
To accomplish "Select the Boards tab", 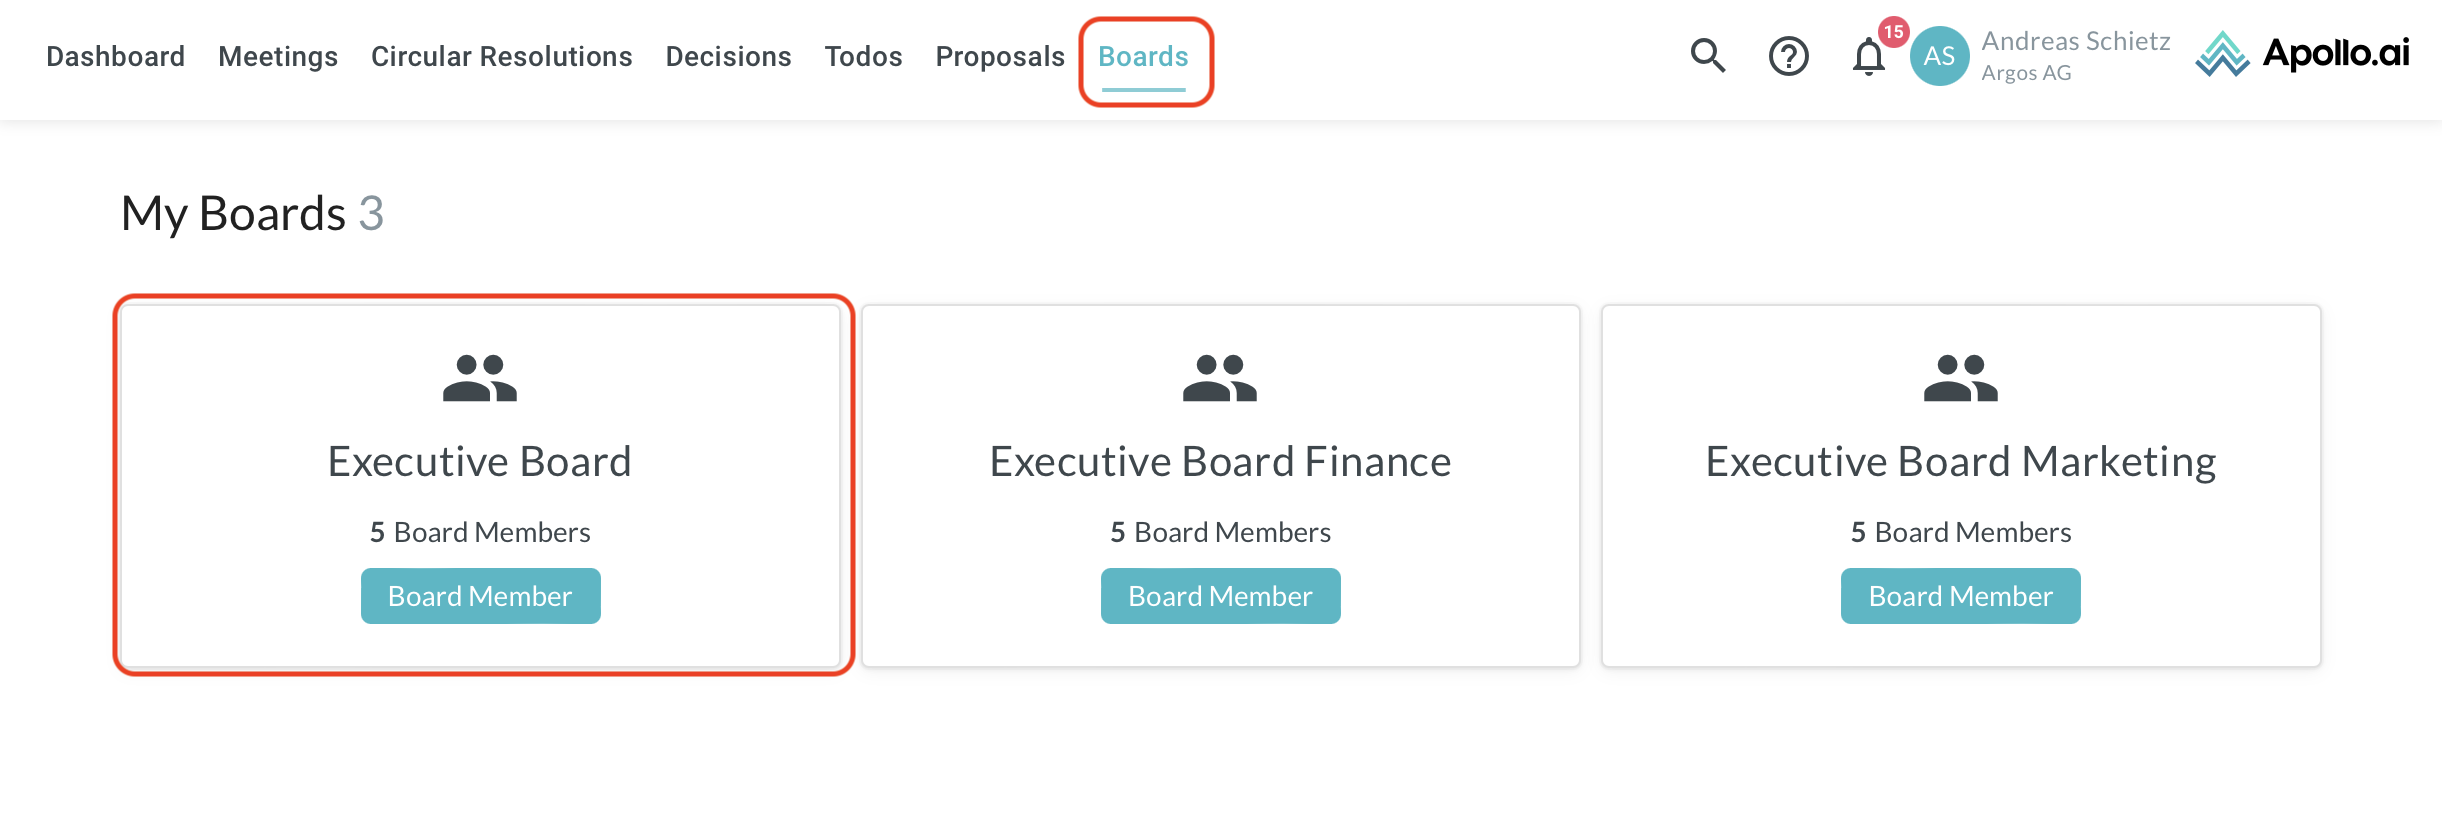I will click(1143, 57).
